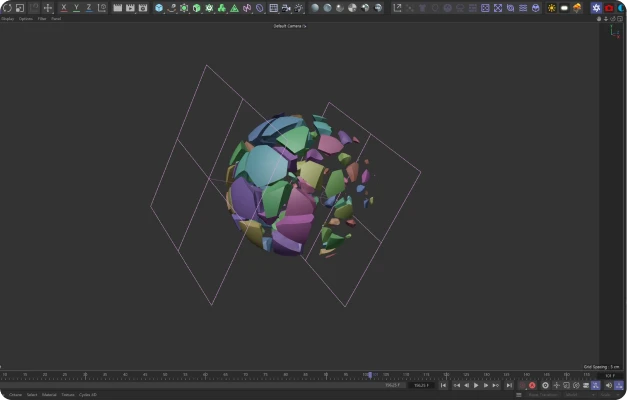This screenshot has width=627, height=400.
Task: Open the Volume builder green icon
Action: 222,8
